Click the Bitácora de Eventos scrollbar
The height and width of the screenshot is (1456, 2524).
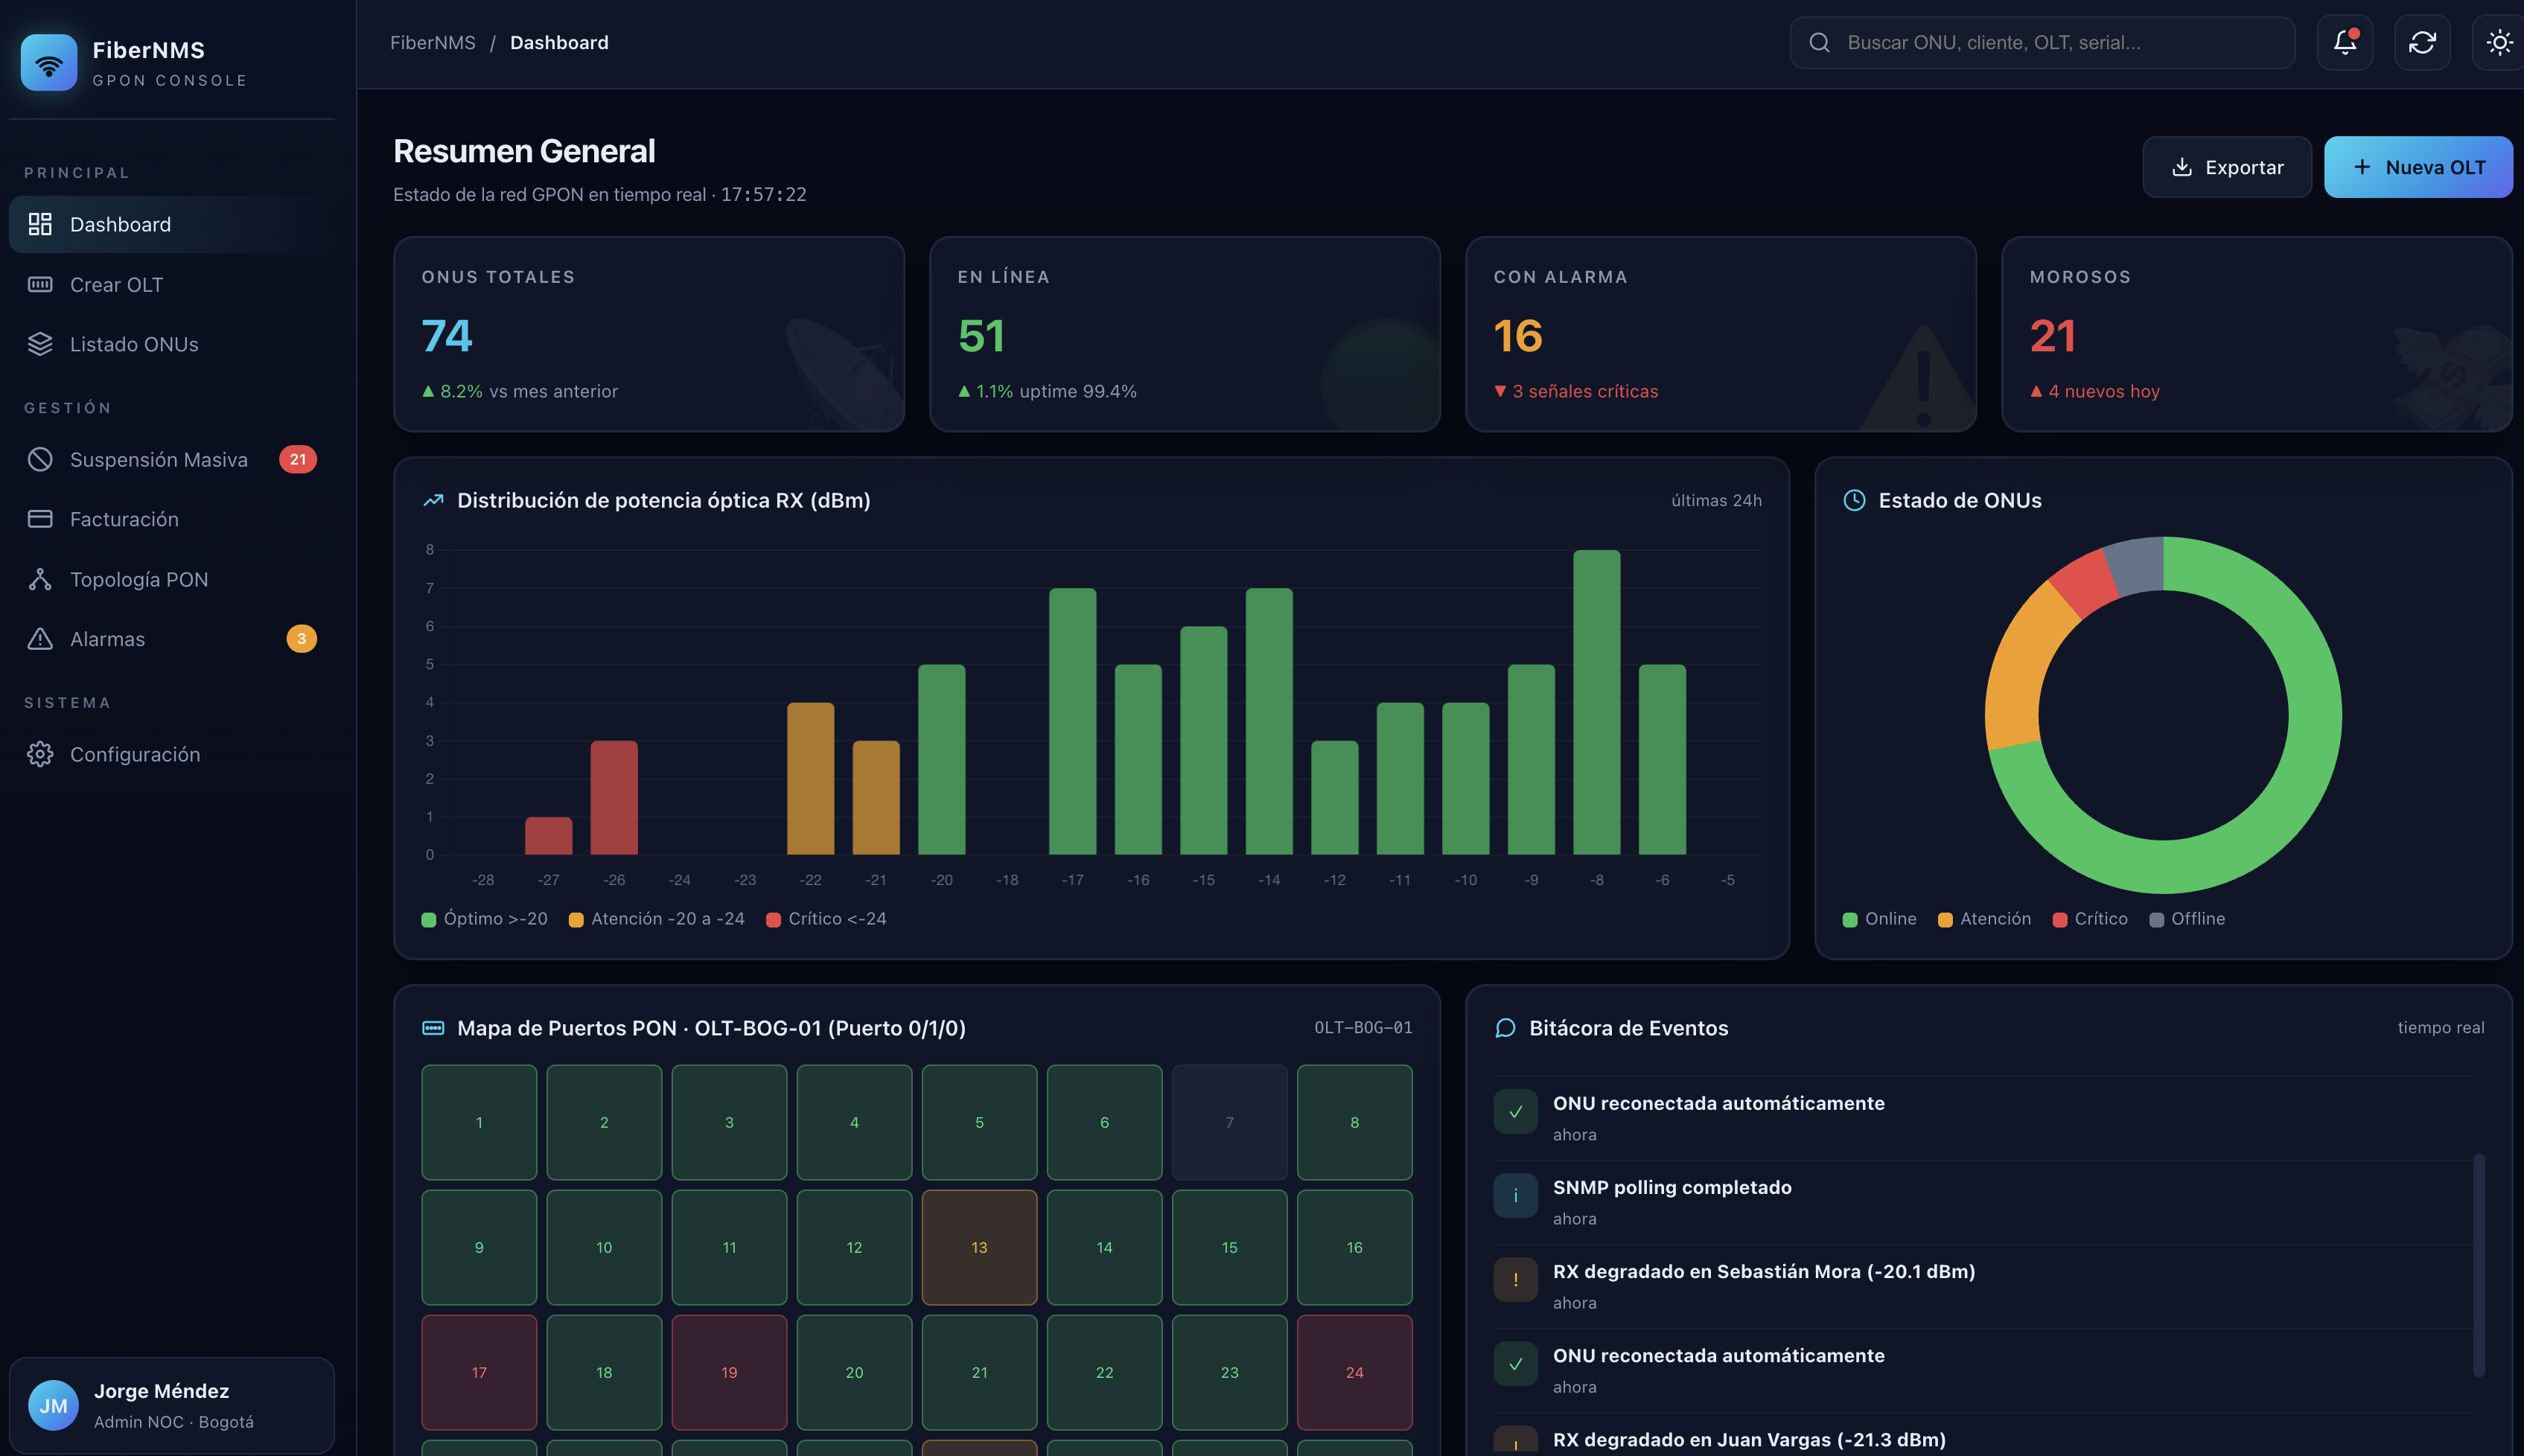(x=2479, y=1265)
